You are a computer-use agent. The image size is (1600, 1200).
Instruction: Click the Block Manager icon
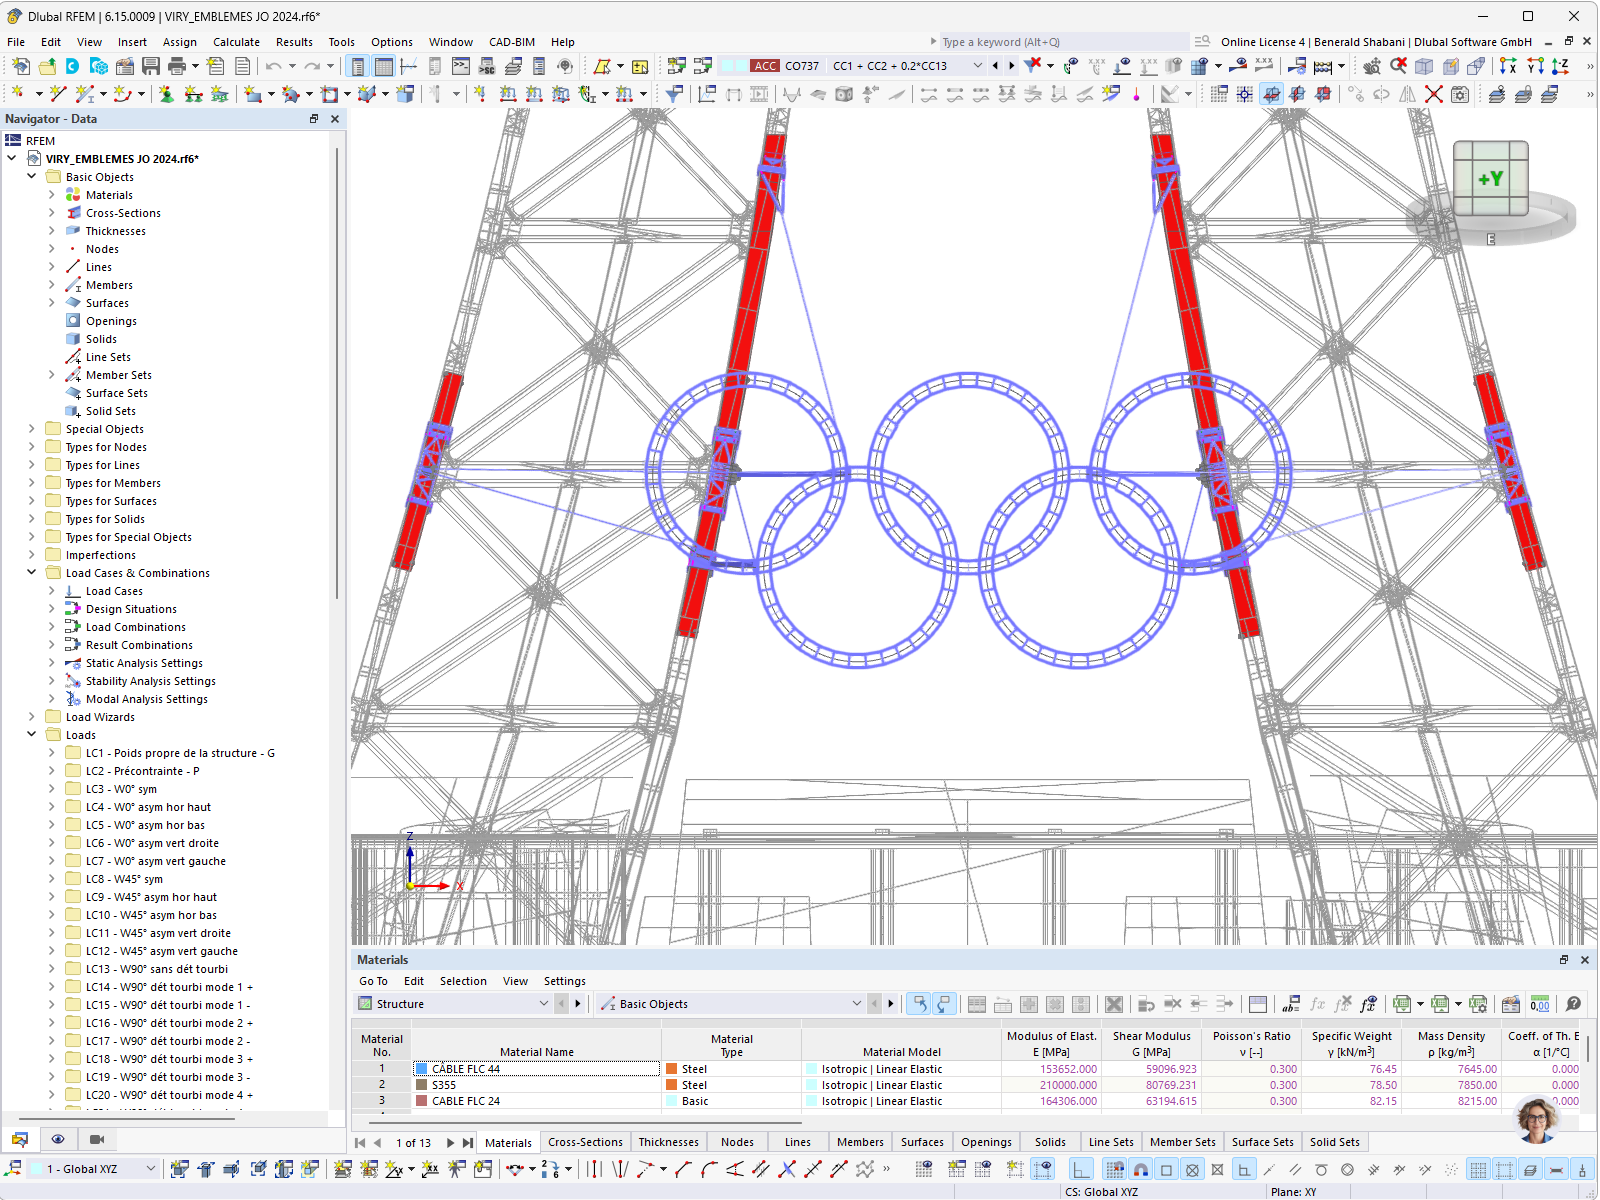(99, 66)
